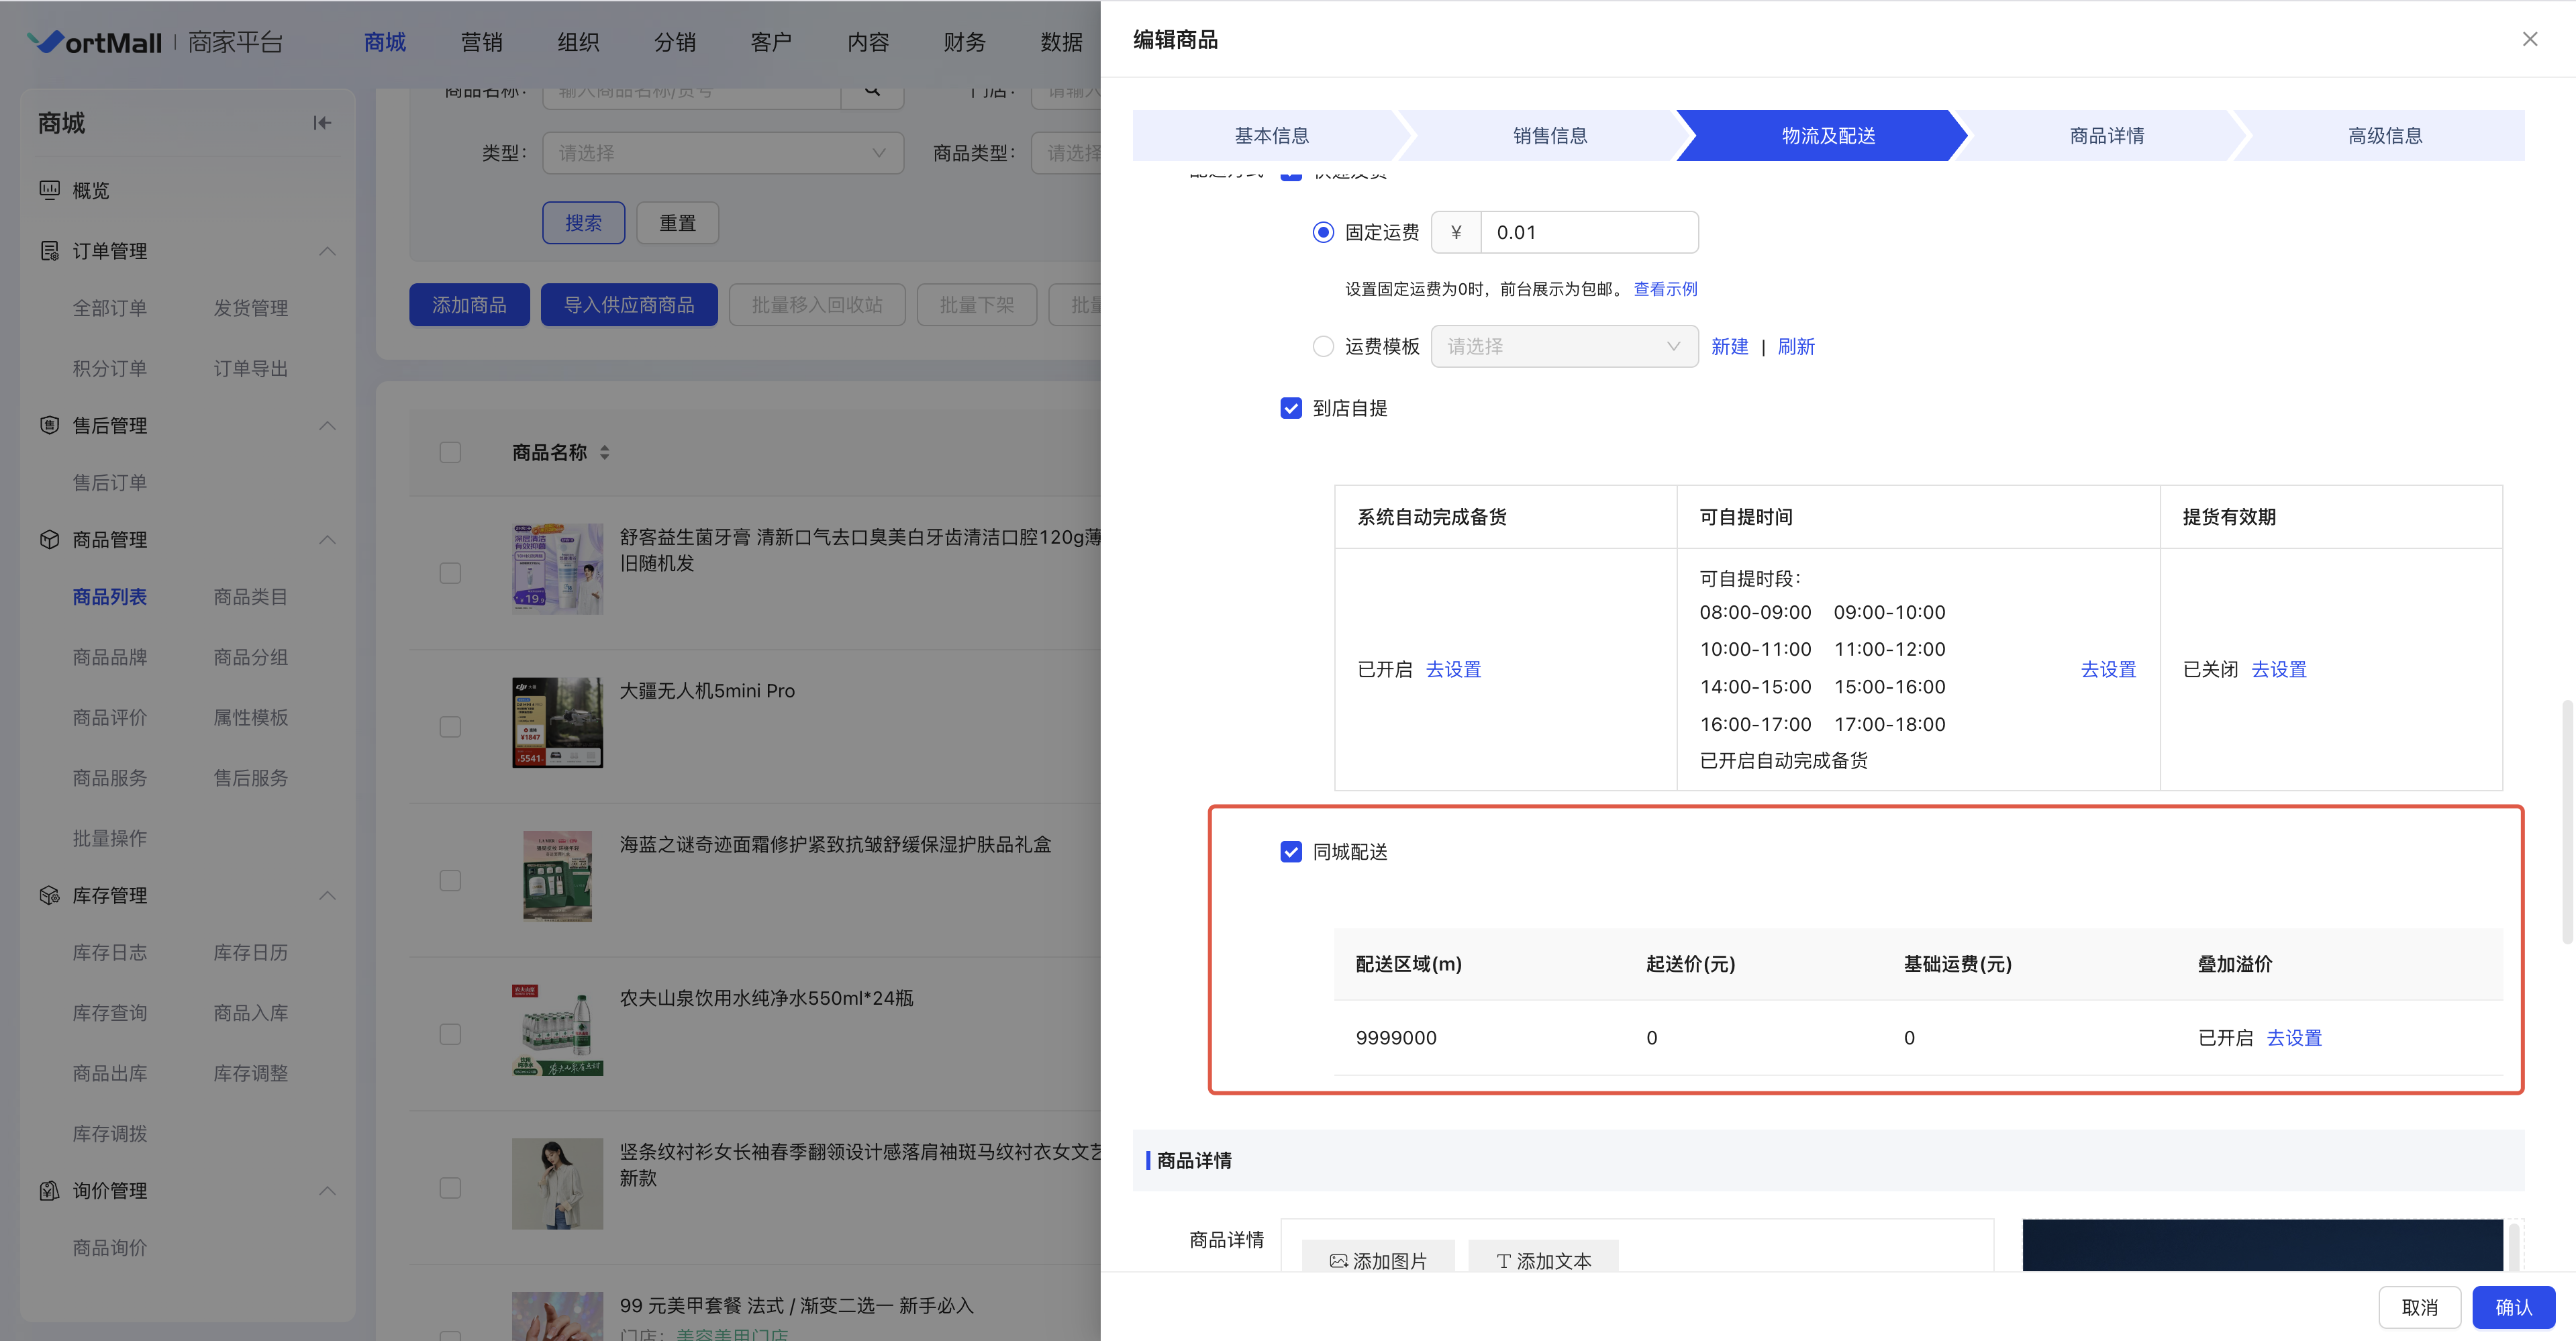This screenshot has width=2576, height=1341.
Task: Click the 概览 overview icon
Action: click(49, 190)
